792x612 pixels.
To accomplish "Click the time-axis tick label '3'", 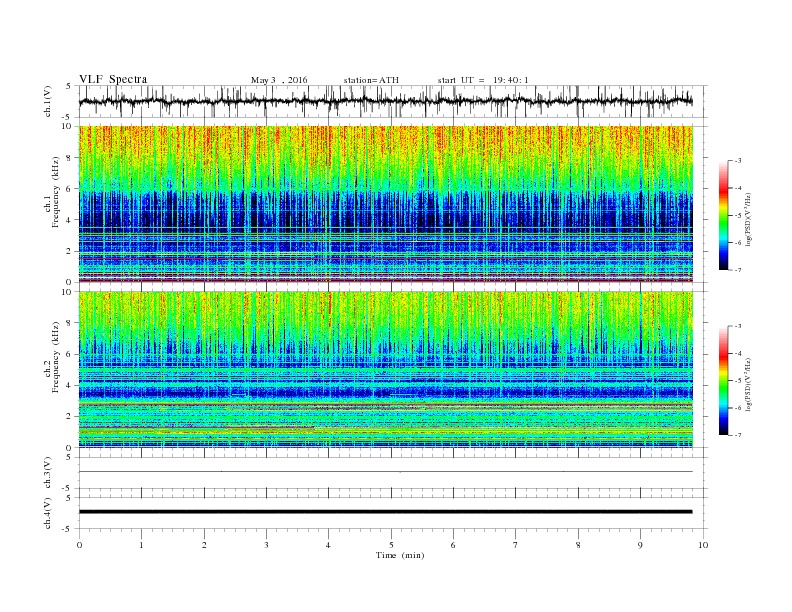I will click(266, 545).
